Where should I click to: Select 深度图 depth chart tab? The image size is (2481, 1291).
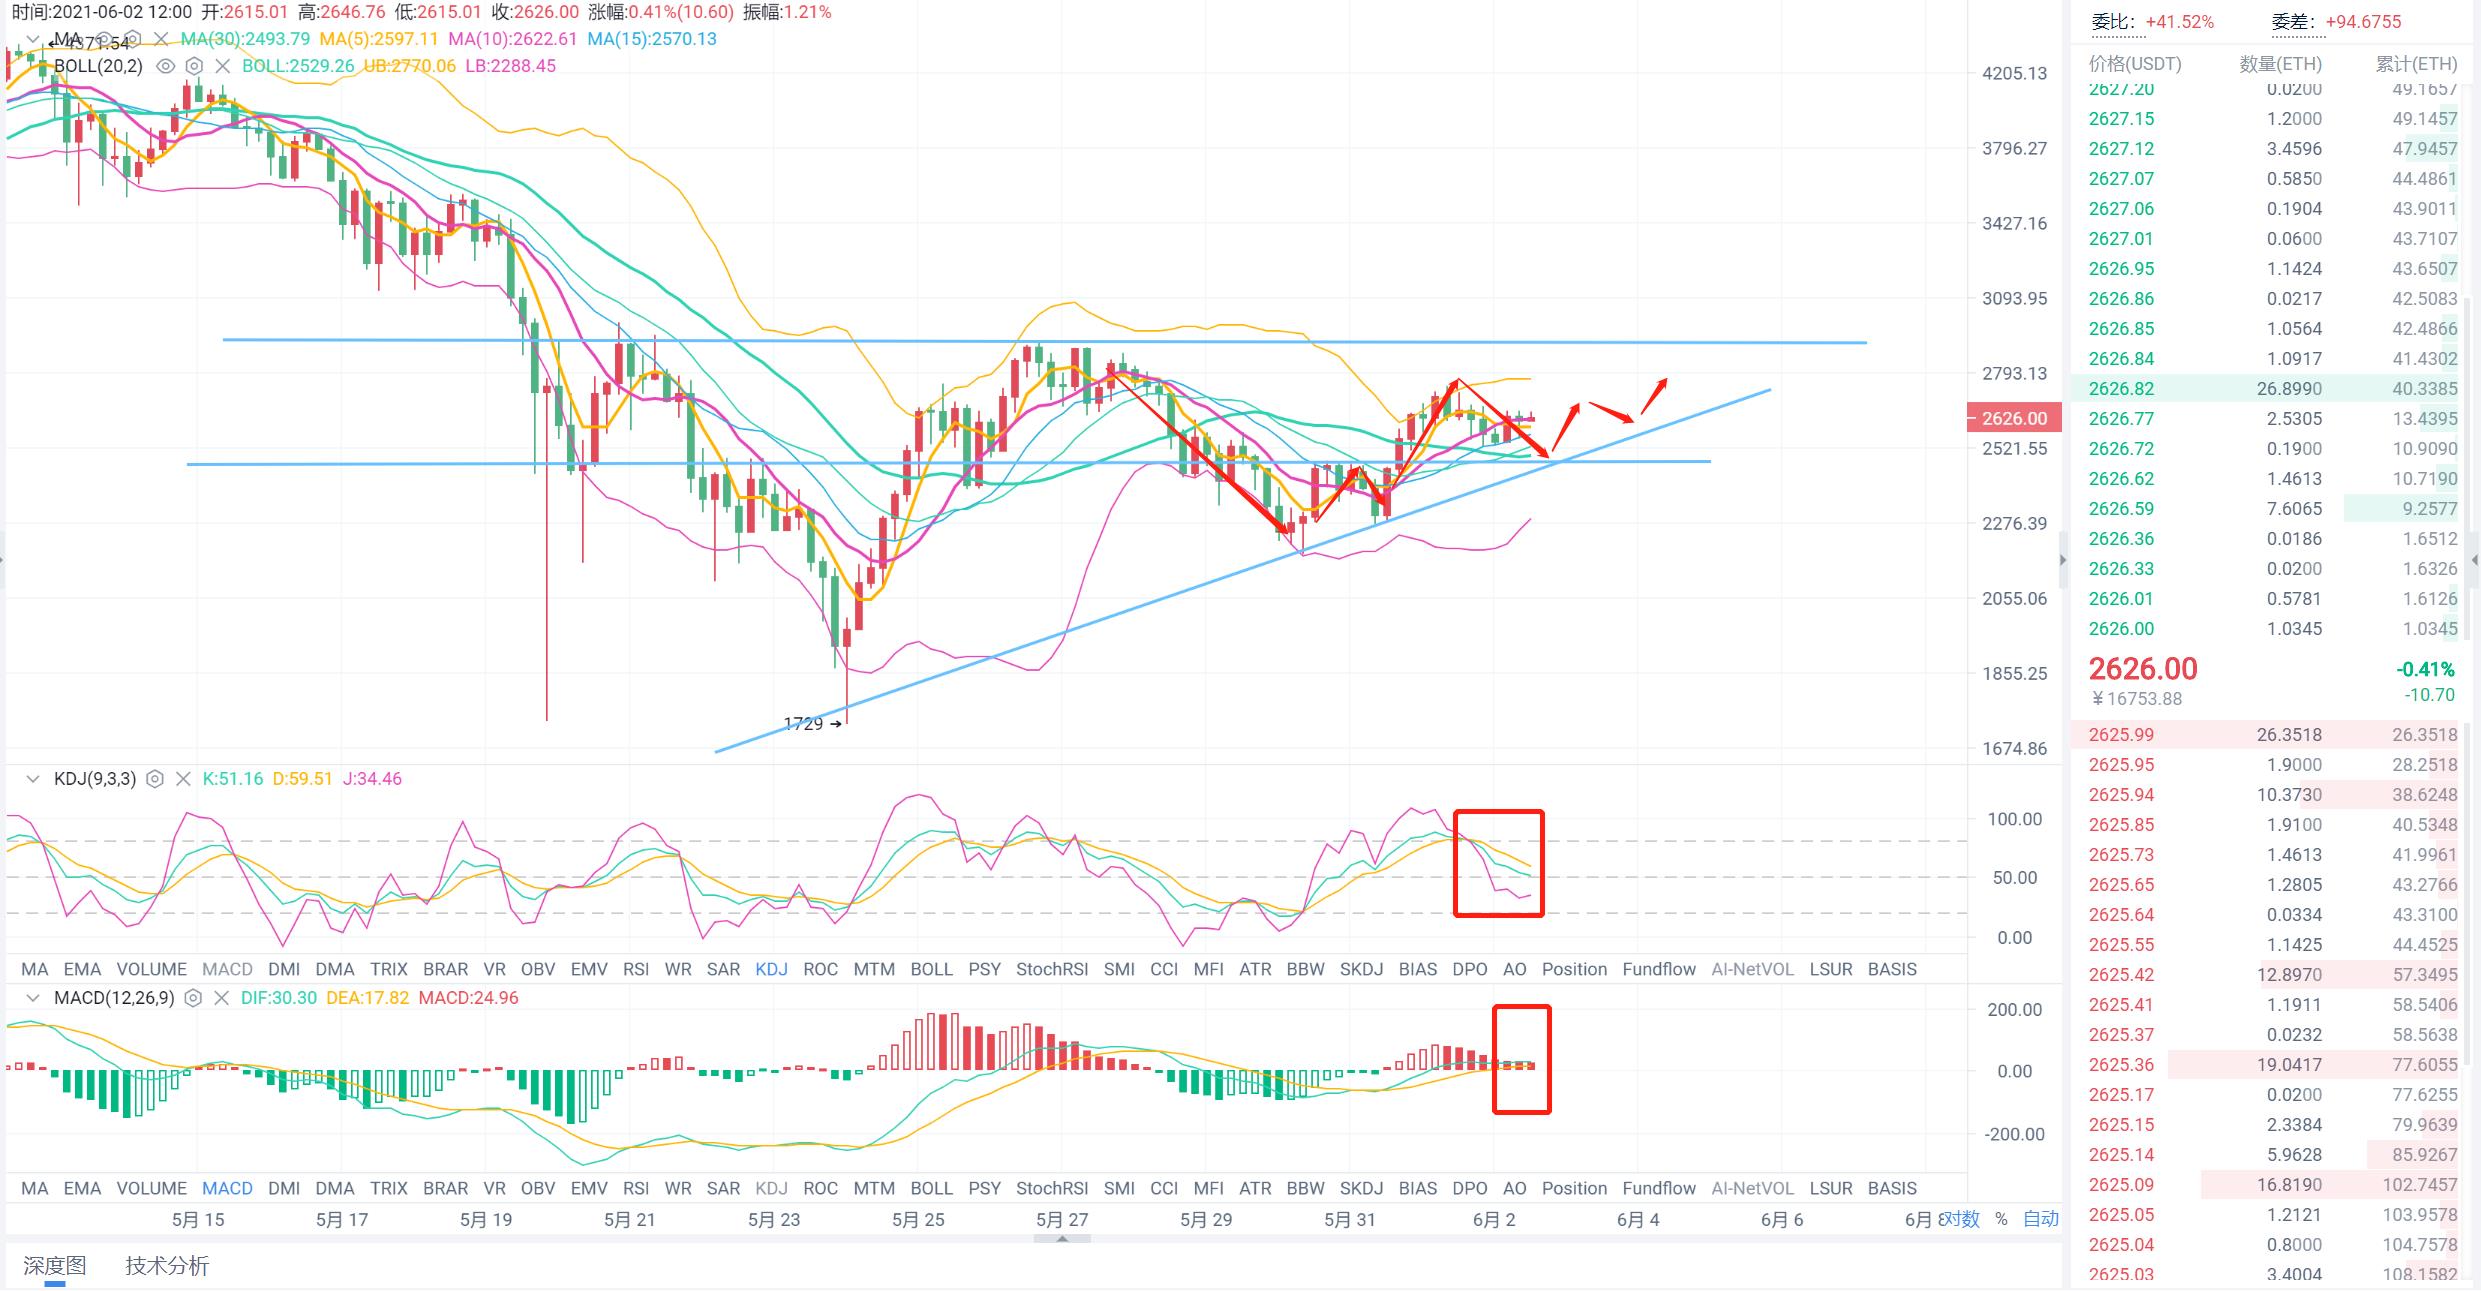pyautogui.click(x=55, y=1266)
